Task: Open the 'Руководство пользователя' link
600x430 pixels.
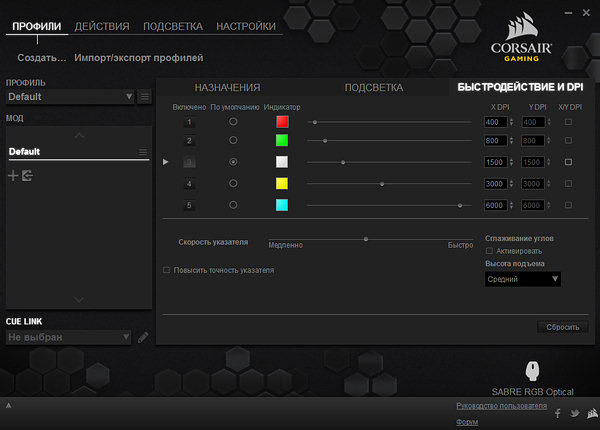Action: pyautogui.click(x=501, y=406)
